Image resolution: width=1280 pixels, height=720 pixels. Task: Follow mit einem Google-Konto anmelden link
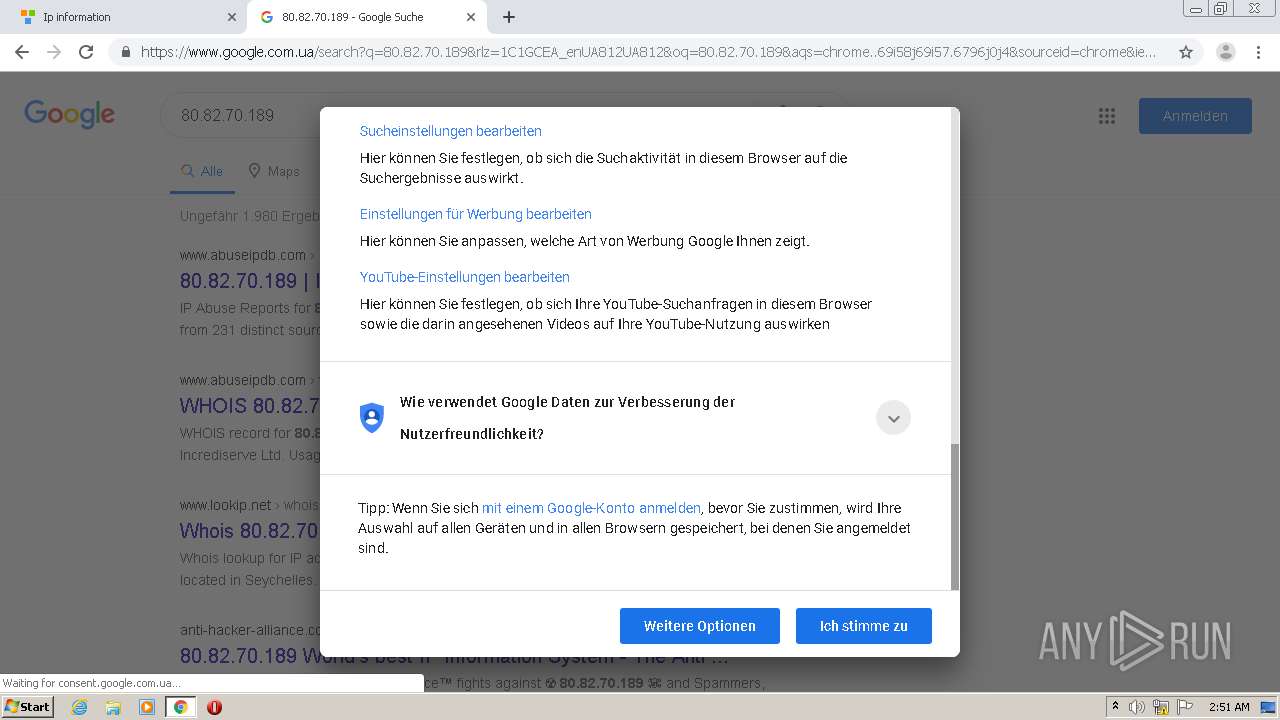[x=591, y=508]
